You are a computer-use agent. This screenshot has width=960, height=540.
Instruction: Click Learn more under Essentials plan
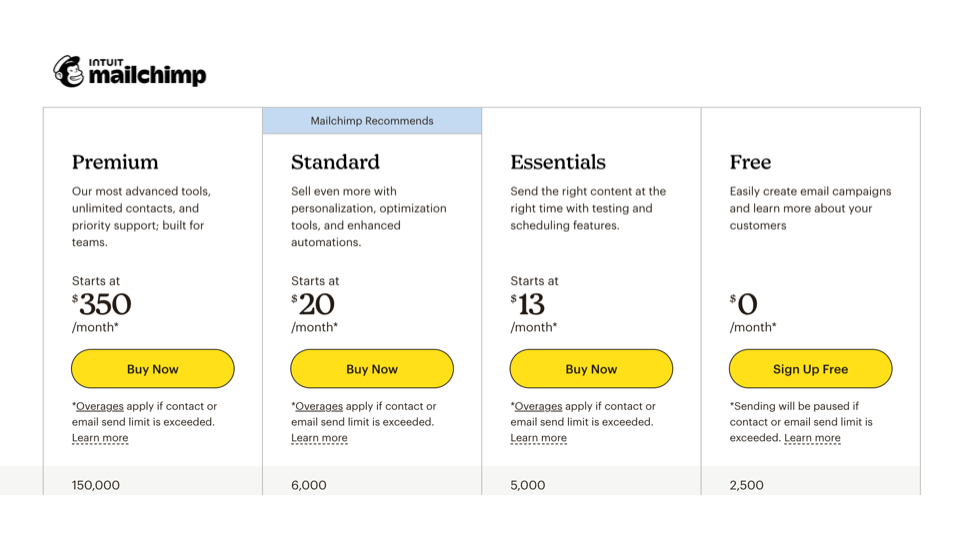click(538, 438)
